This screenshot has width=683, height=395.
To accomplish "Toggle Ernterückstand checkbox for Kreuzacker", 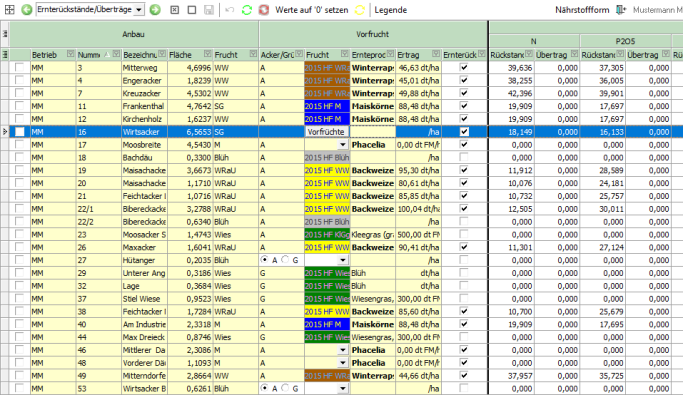I will [464, 93].
